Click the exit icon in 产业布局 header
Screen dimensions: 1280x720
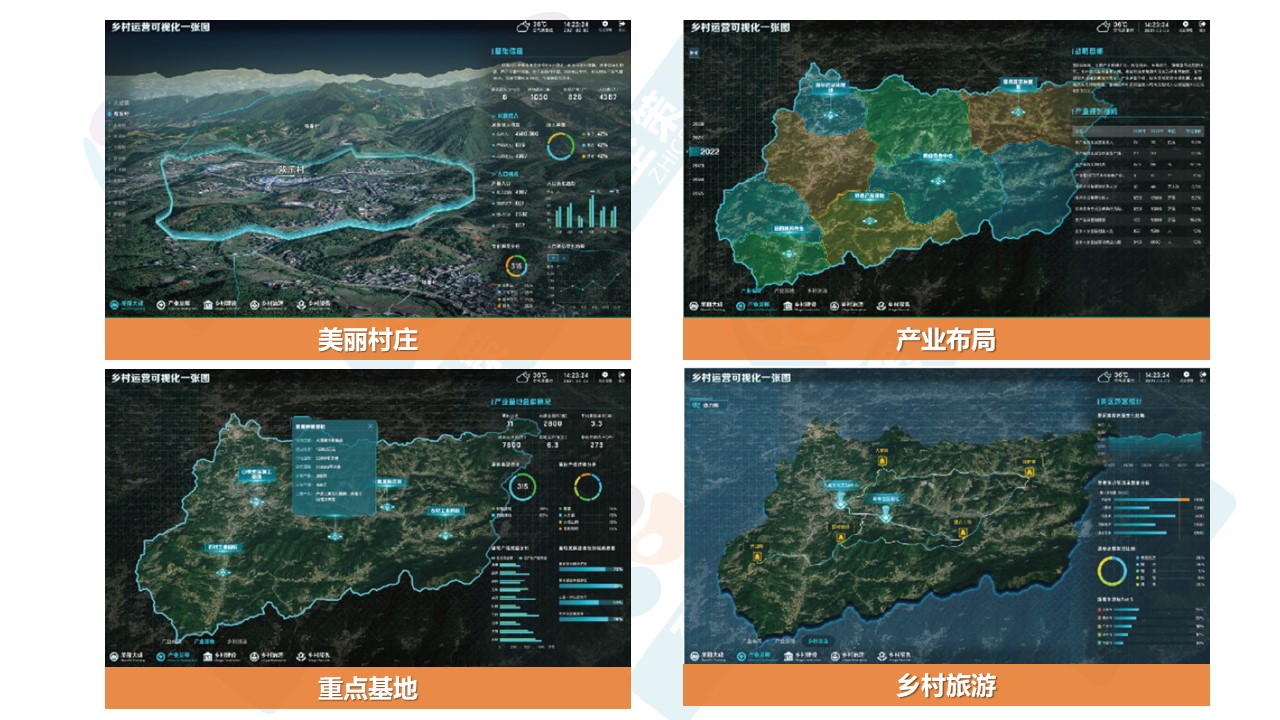pos(1202,25)
